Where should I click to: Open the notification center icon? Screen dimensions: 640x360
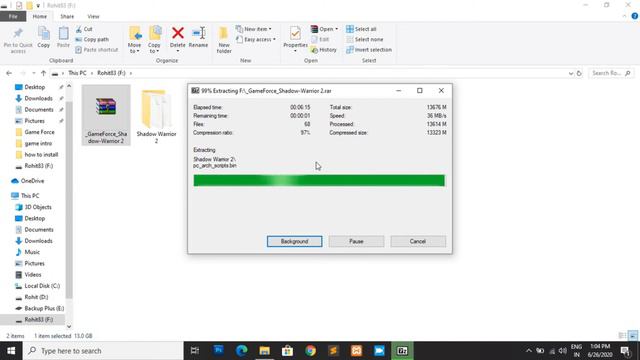[626, 351]
